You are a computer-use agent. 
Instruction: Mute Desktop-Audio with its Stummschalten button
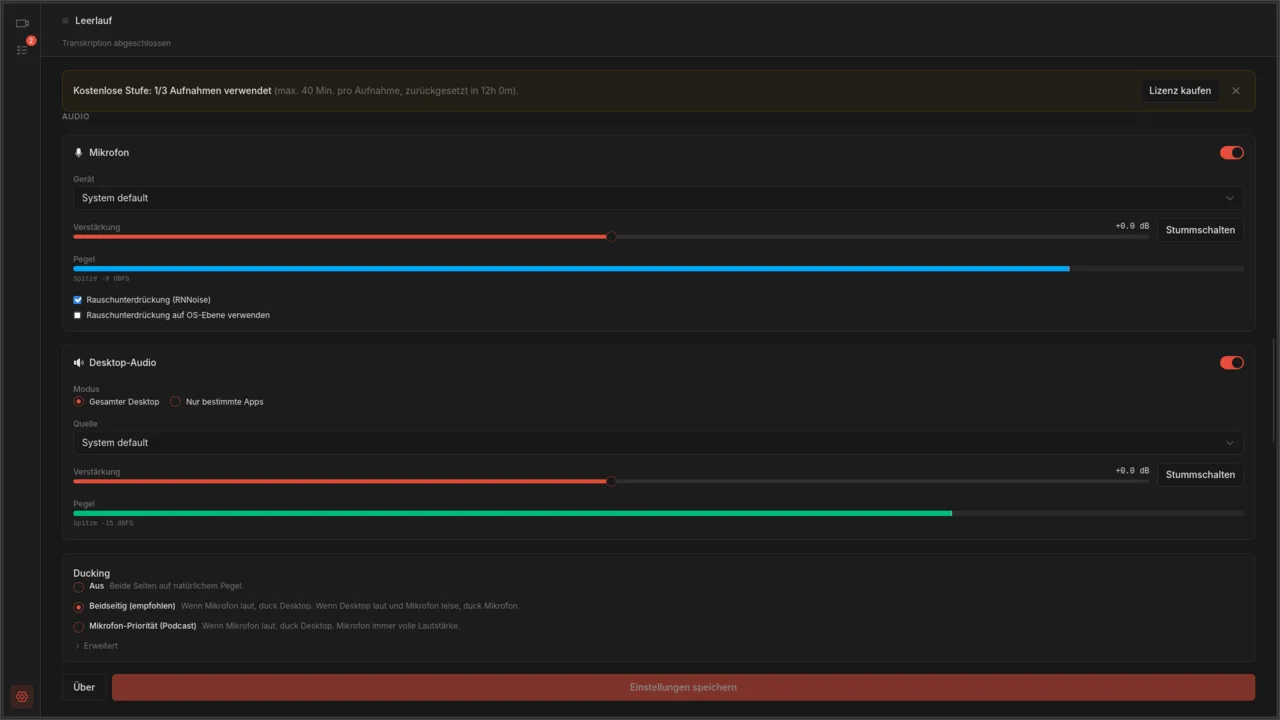tap(1200, 475)
